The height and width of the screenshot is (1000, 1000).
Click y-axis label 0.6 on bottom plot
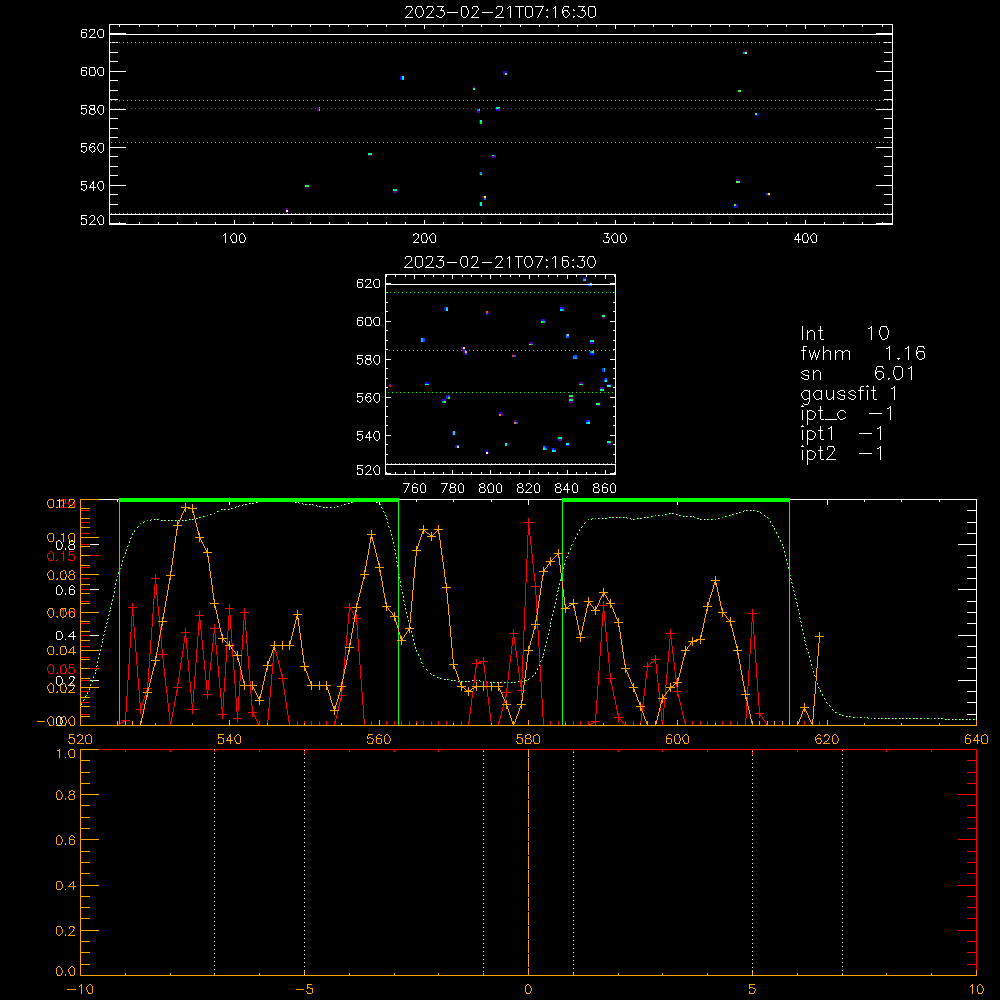(66, 841)
